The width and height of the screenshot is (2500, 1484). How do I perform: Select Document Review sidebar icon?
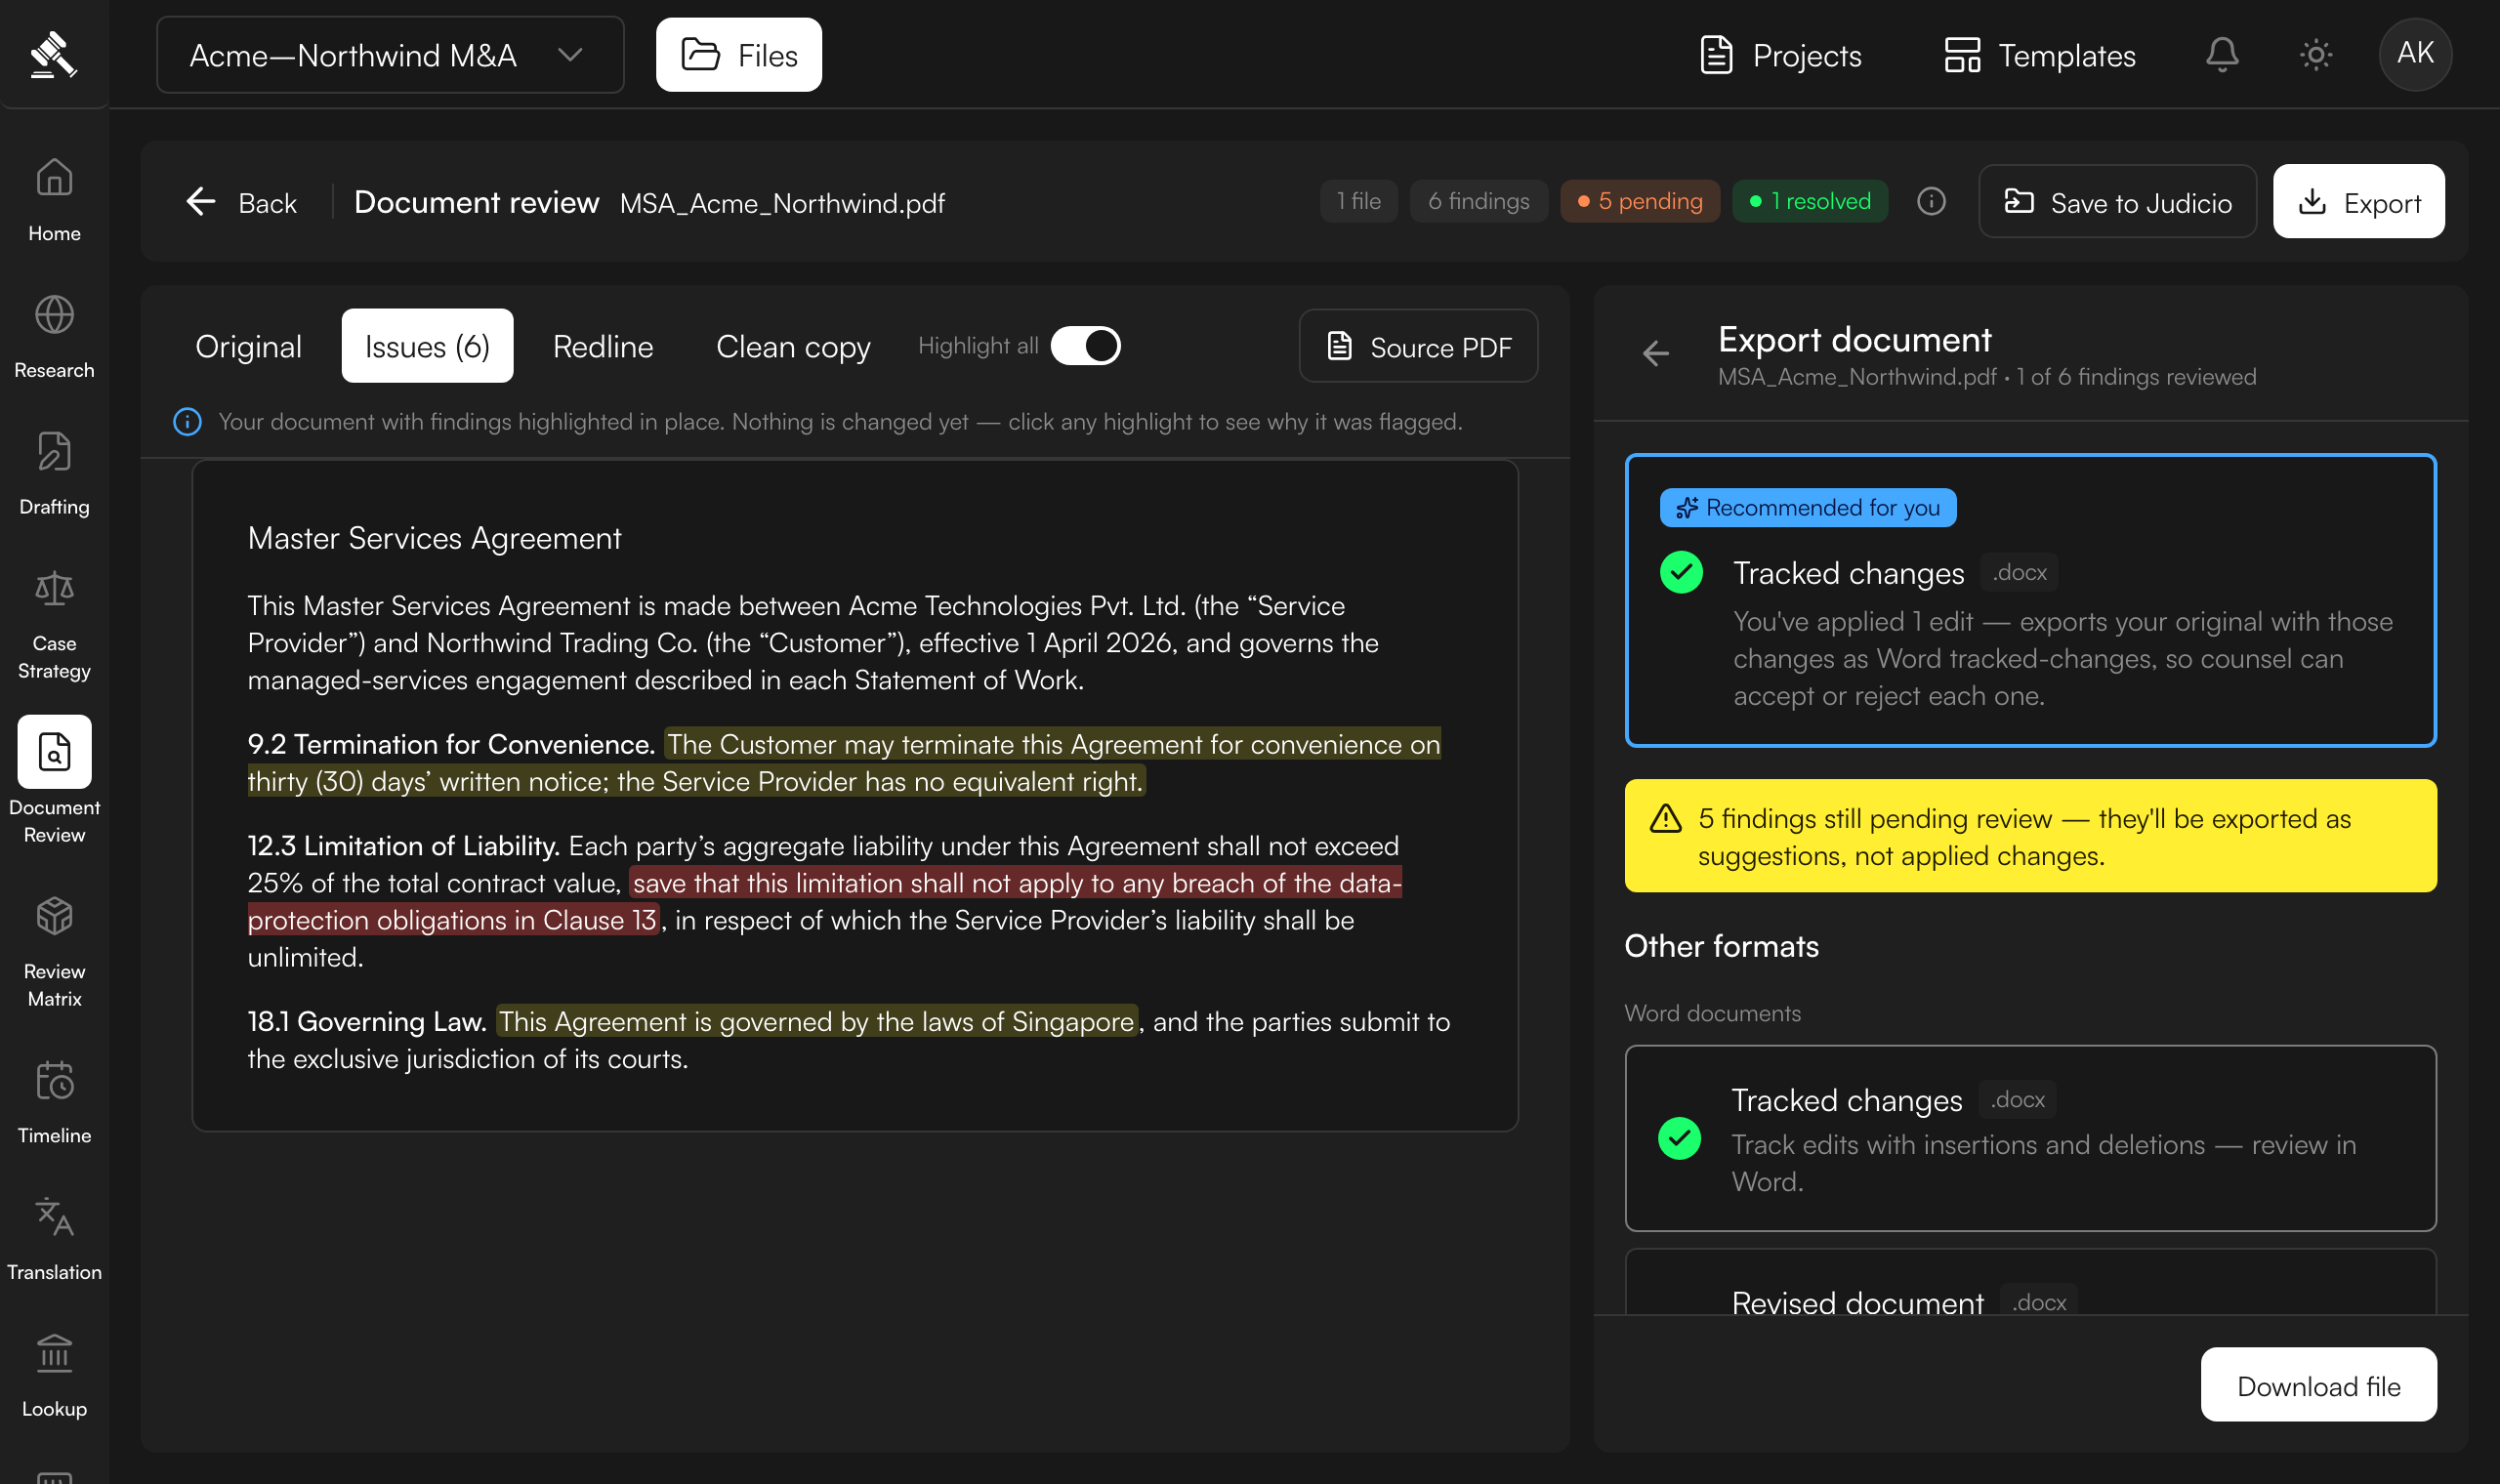pyautogui.click(x=54, y=752)
